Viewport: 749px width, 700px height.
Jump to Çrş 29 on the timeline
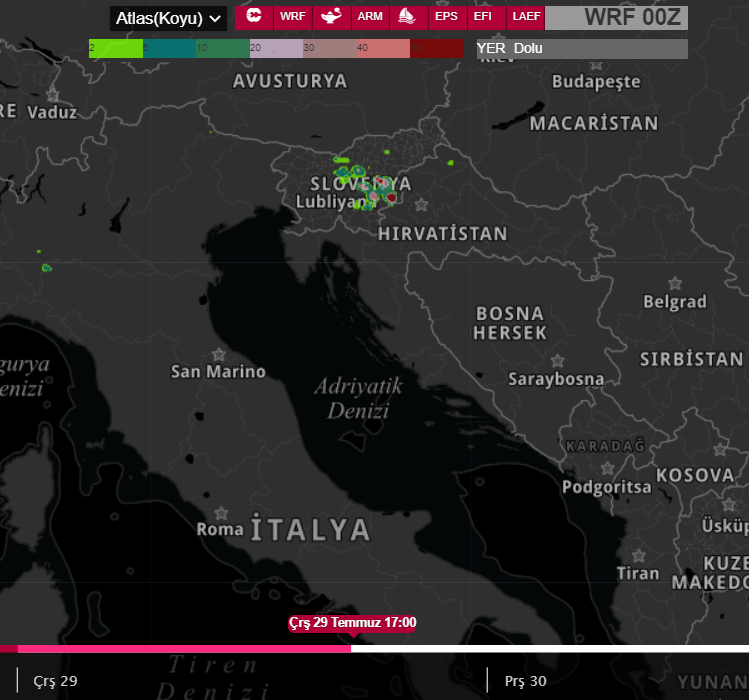tap(55, 681)
